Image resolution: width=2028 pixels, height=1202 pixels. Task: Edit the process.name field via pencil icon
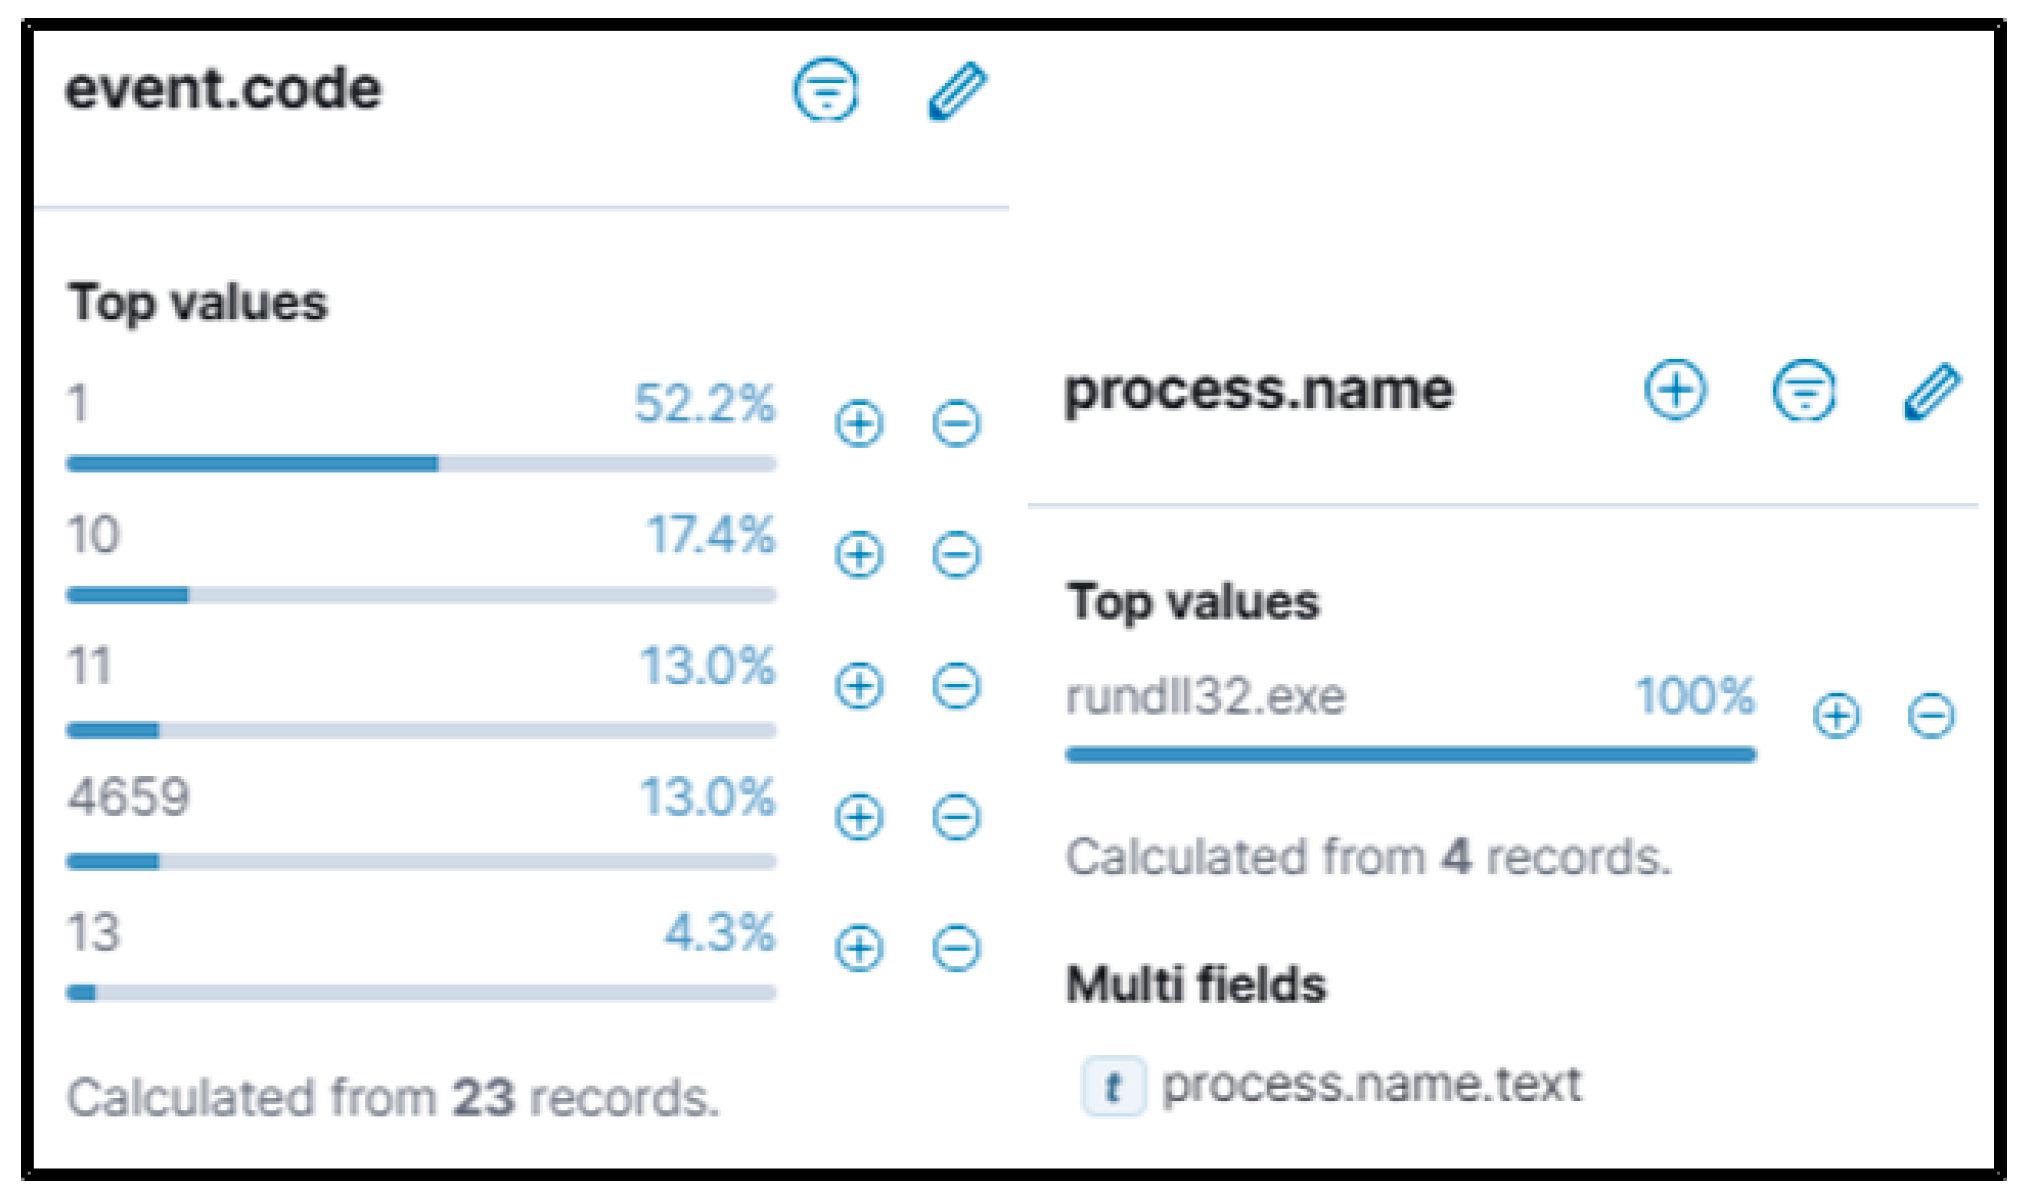1932,391
